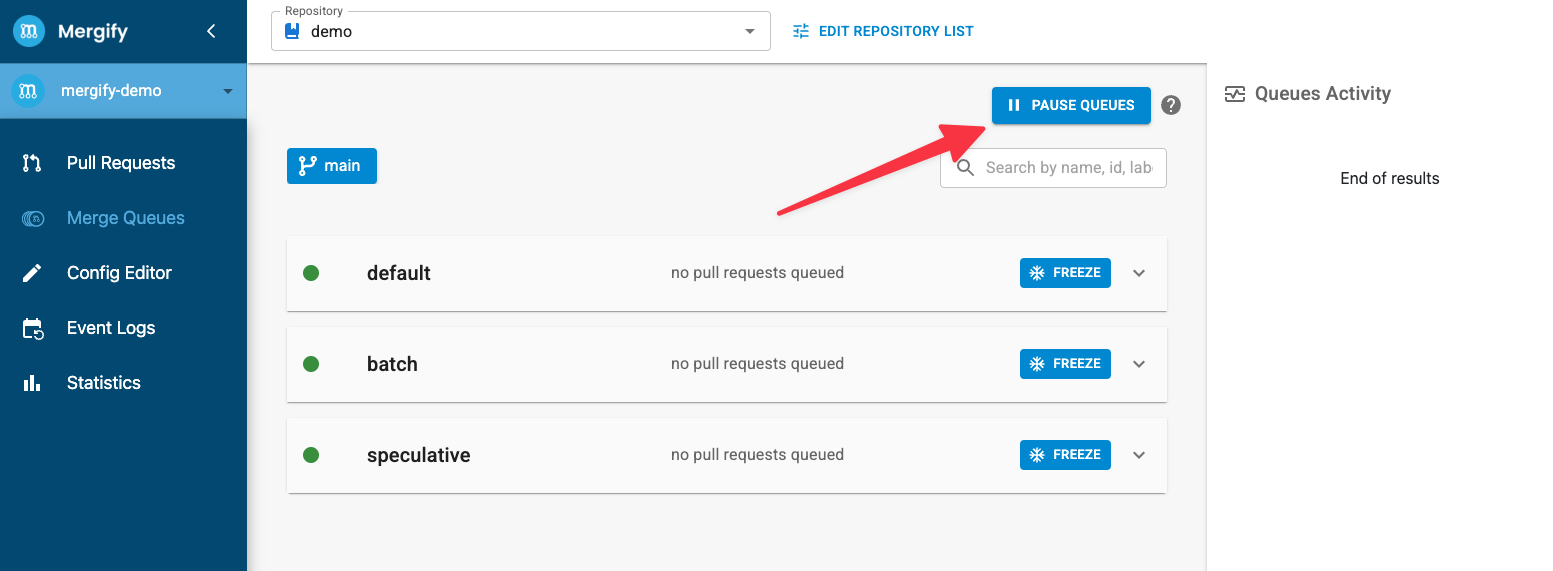Click the Queues Activity heading icon
Screen dimensions: 1553x571
click(x=1235, y=94)
